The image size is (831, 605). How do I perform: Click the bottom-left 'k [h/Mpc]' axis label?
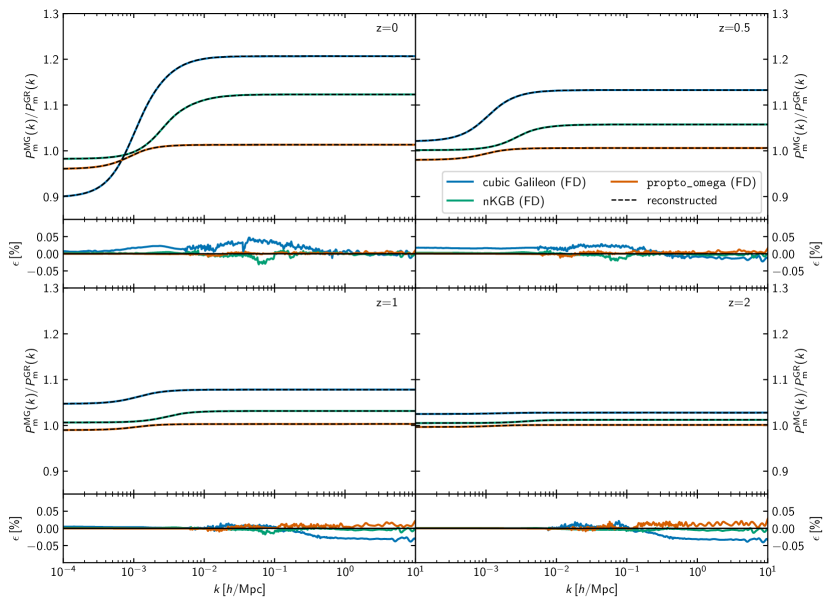tap(240, 589)
